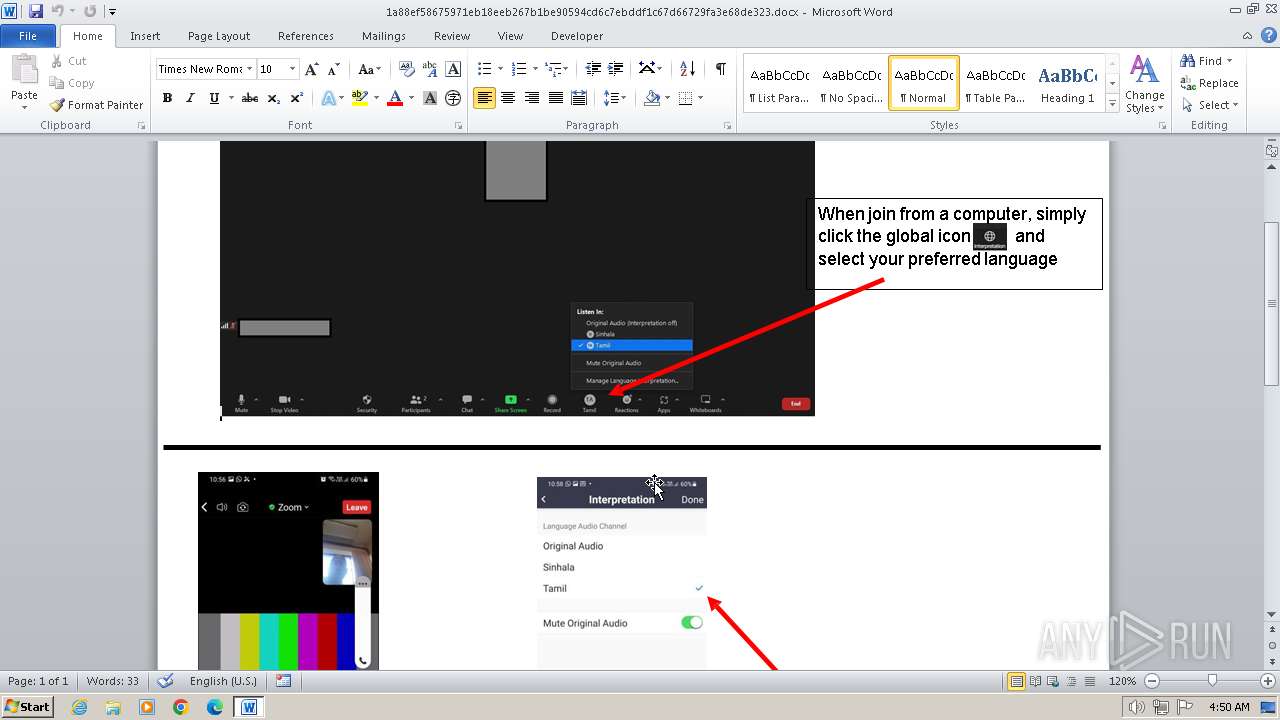
Task: Click the word count status
Action: 112,681
